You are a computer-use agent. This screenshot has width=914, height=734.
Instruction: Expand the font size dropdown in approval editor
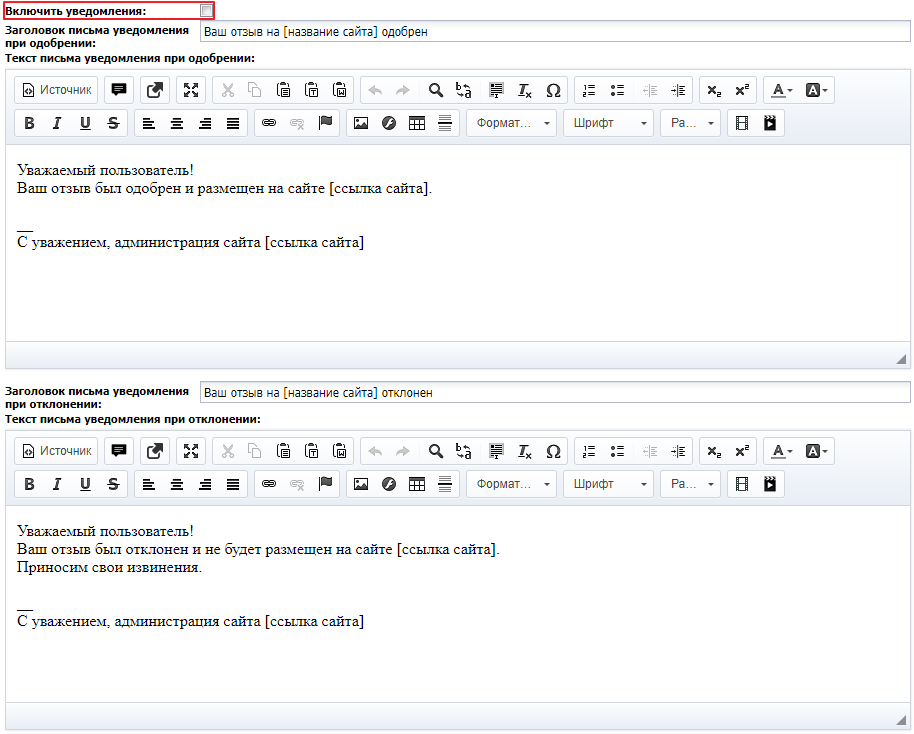click(x=690, y=123)
